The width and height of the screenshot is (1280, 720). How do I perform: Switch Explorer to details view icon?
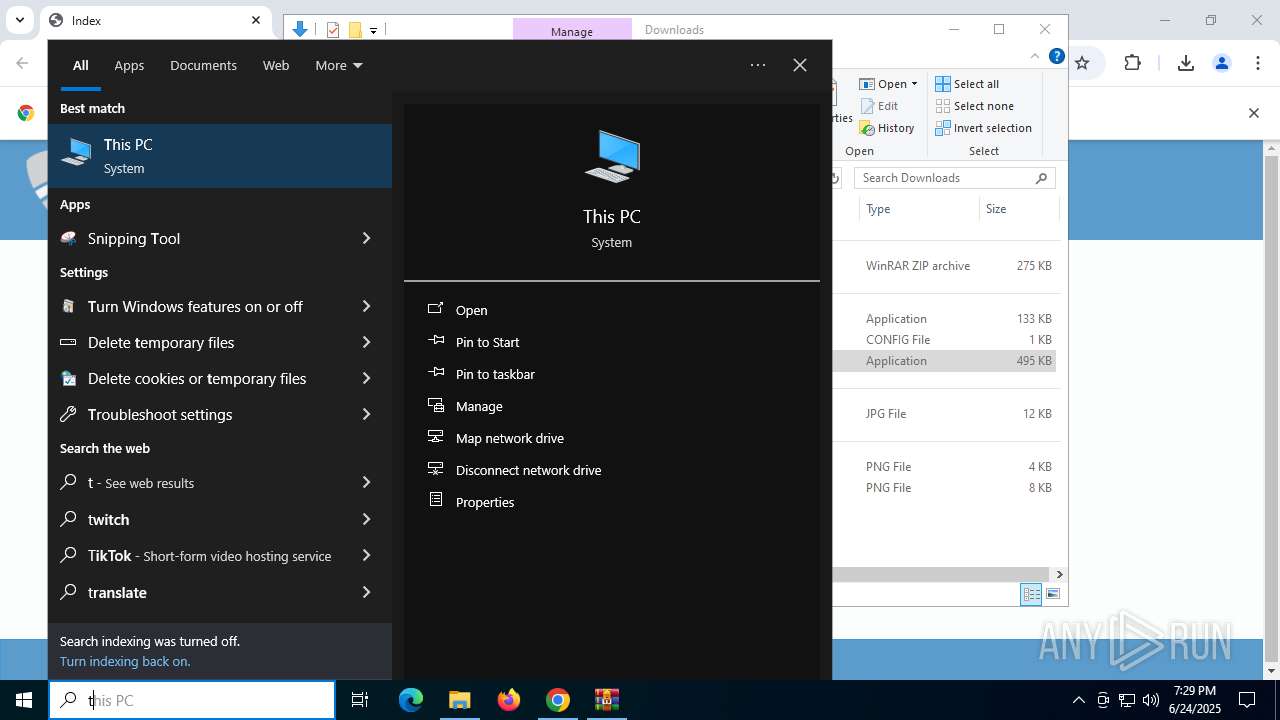point(1031,594)
